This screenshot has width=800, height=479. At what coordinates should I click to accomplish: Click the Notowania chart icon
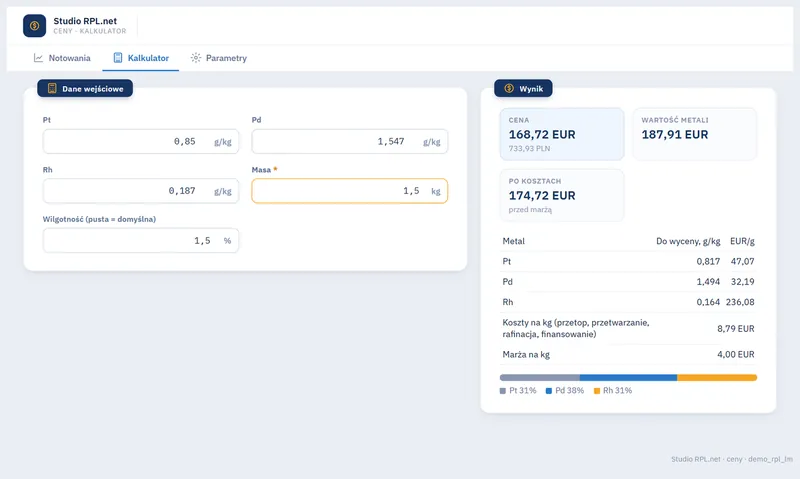[38, 58]
